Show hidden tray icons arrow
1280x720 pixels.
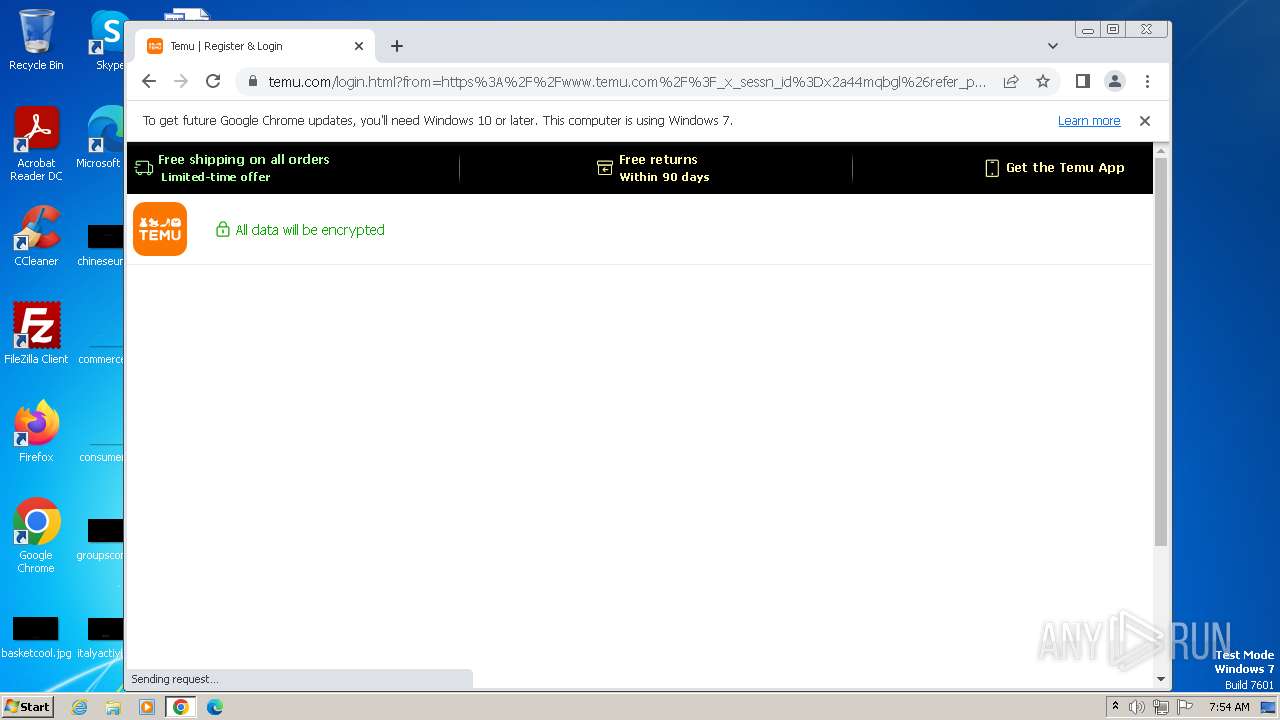click(x=1115, y=707)
